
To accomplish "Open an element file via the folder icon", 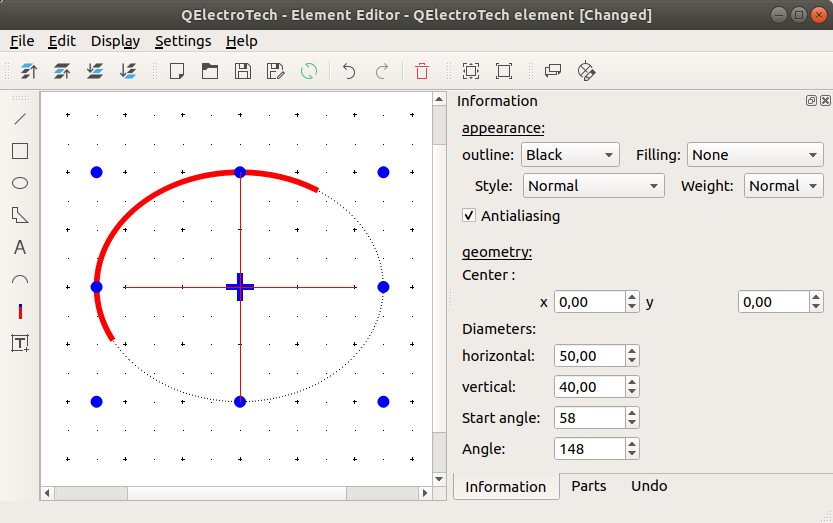I will click(210, 71).
